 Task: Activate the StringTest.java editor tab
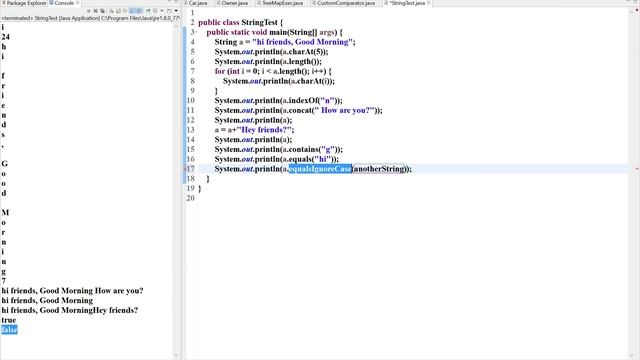(x=407, y=3)
